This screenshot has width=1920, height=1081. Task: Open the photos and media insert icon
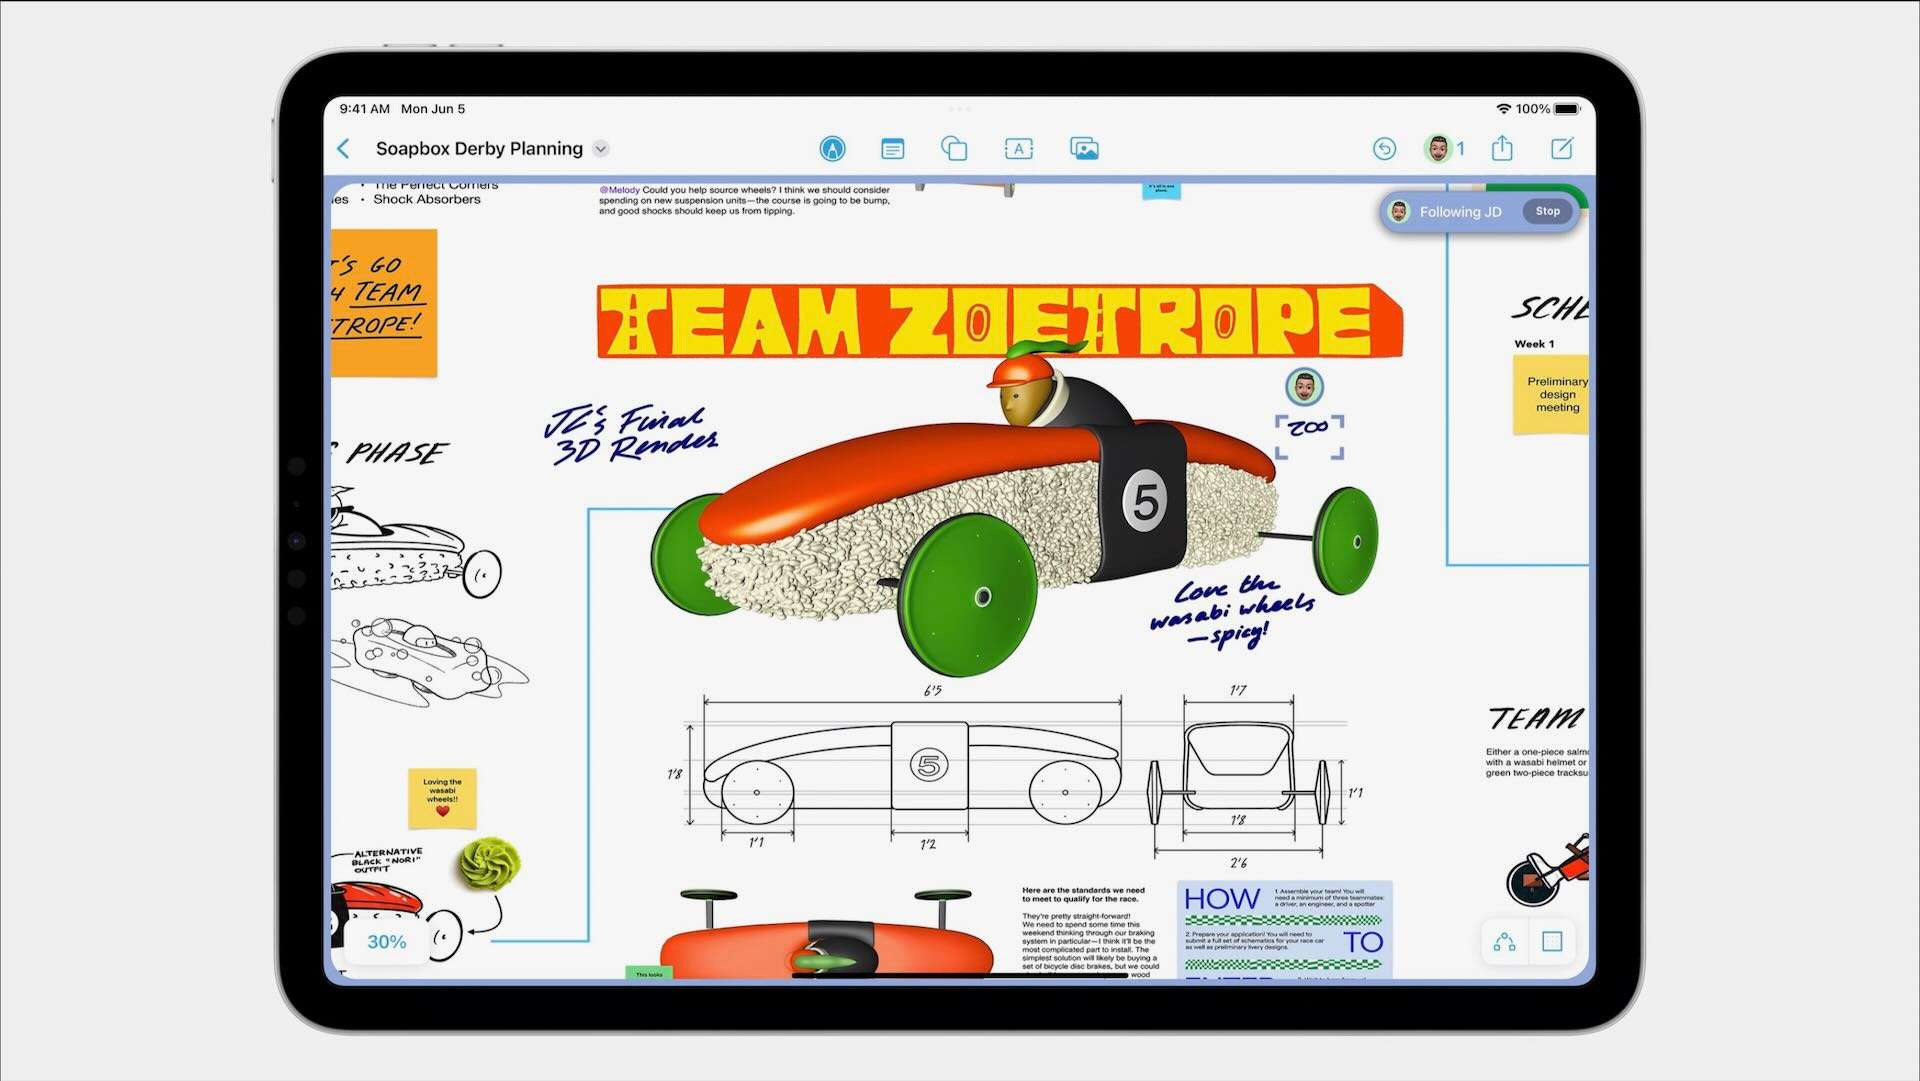tap(1084, 149)
